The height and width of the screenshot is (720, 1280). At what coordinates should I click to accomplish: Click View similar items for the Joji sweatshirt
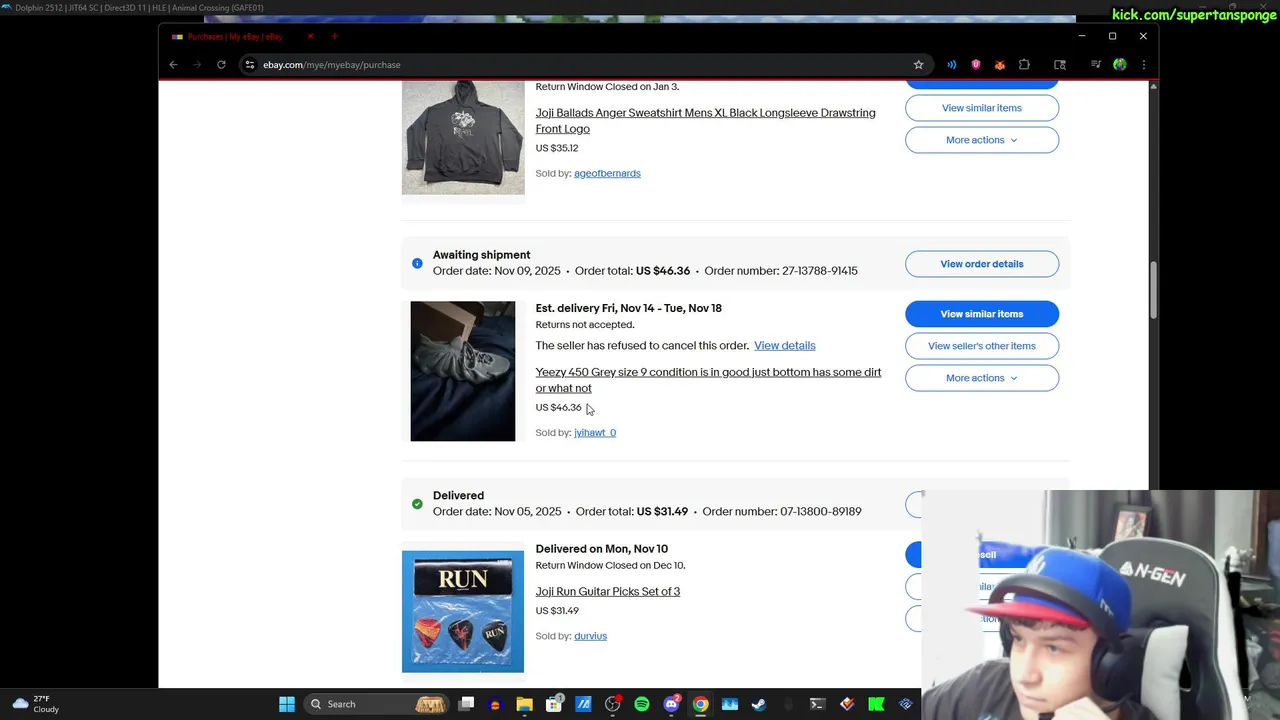pos(982,108)
